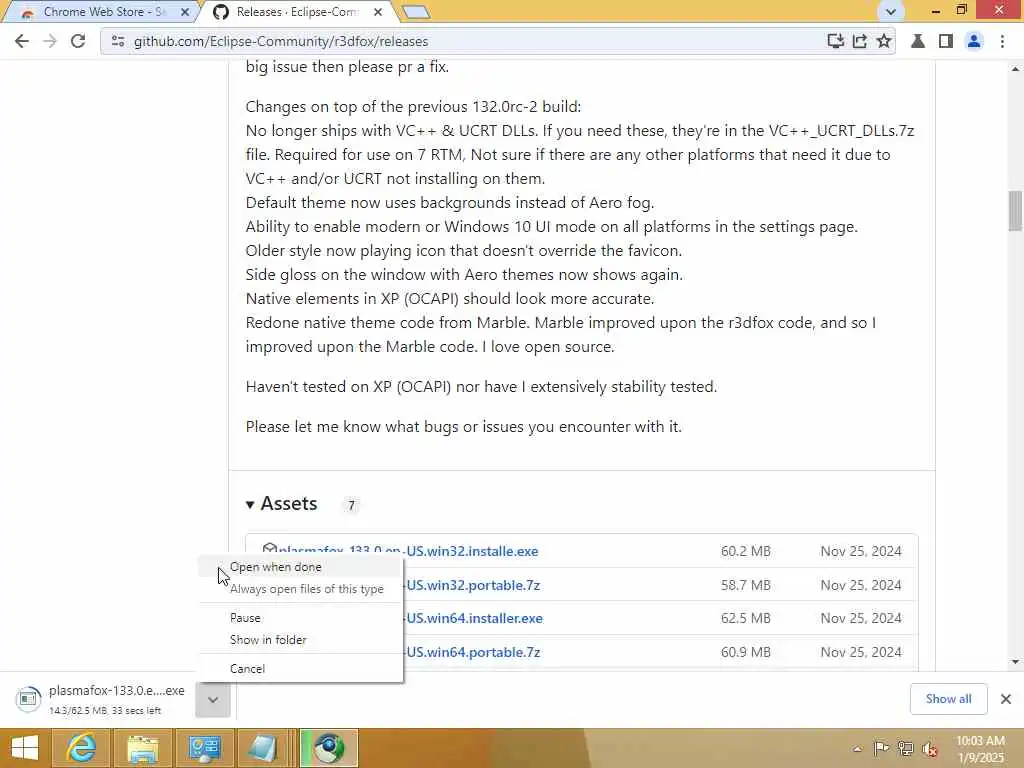Screen dimensions: 1024x768
Task: Collapse the Assets section triangle
Action: 250,504
